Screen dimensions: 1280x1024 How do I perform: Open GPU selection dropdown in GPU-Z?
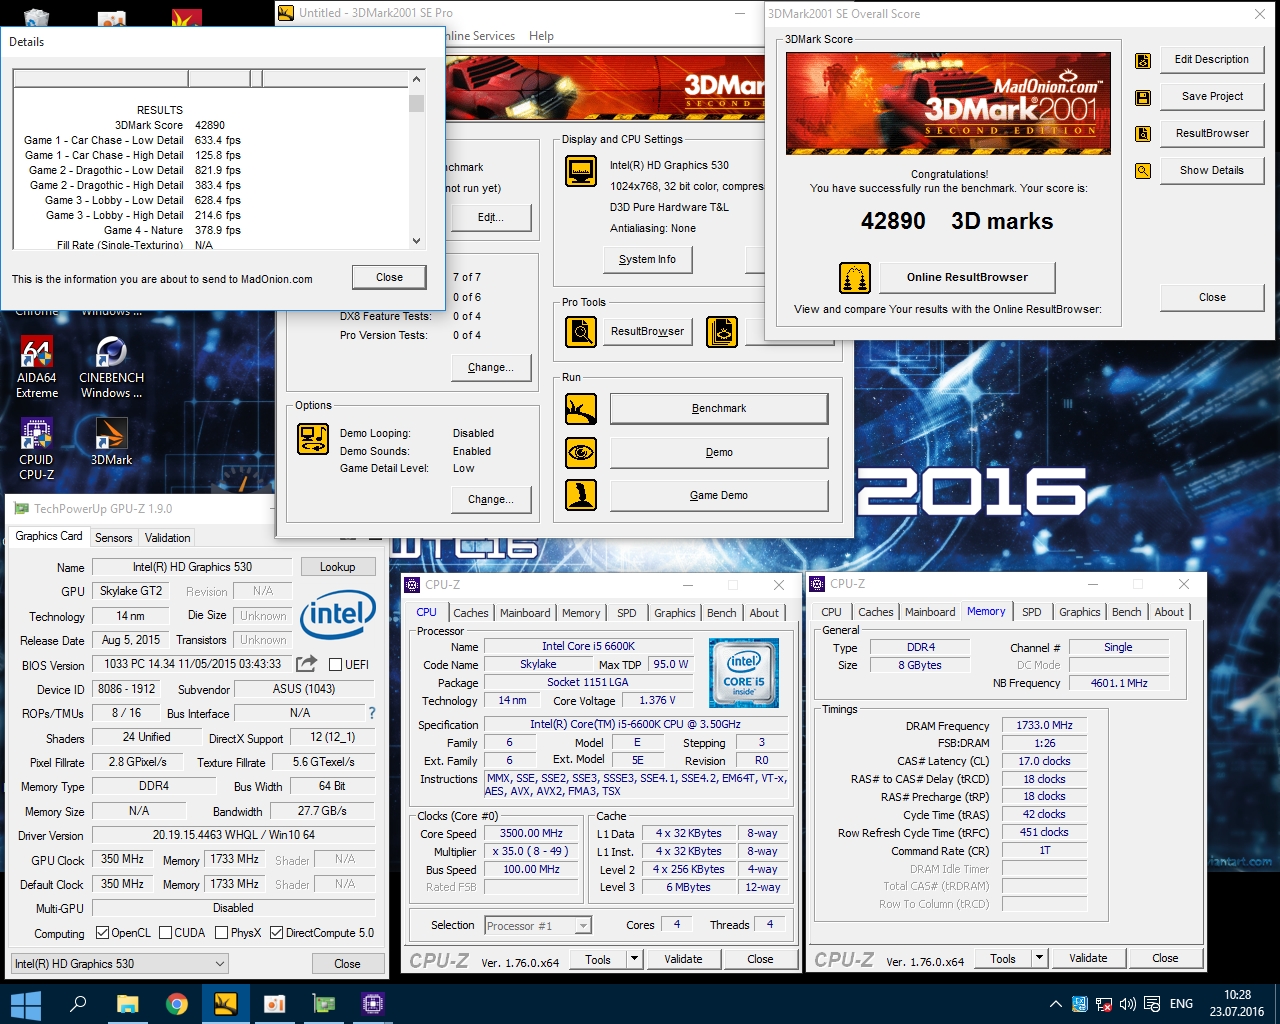tap(120, 964)
